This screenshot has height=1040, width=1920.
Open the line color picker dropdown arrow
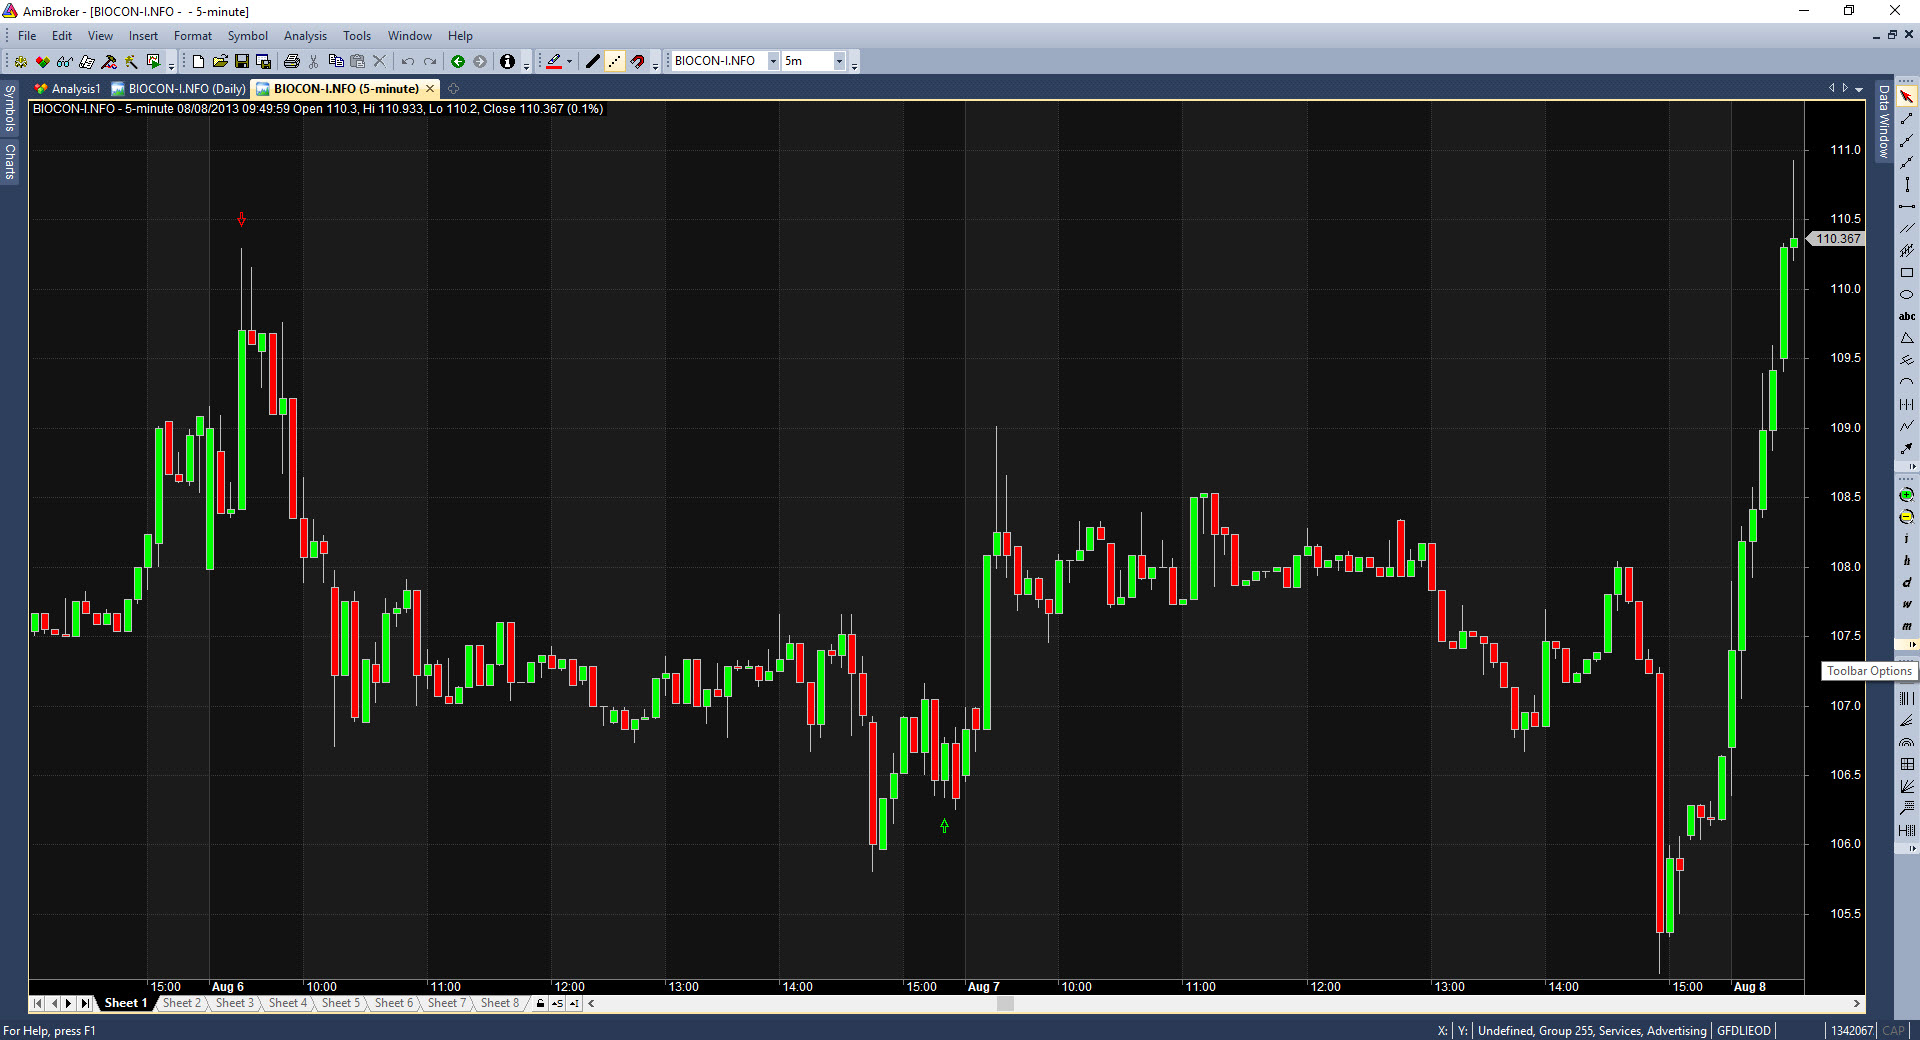click(x=570, y=62)
